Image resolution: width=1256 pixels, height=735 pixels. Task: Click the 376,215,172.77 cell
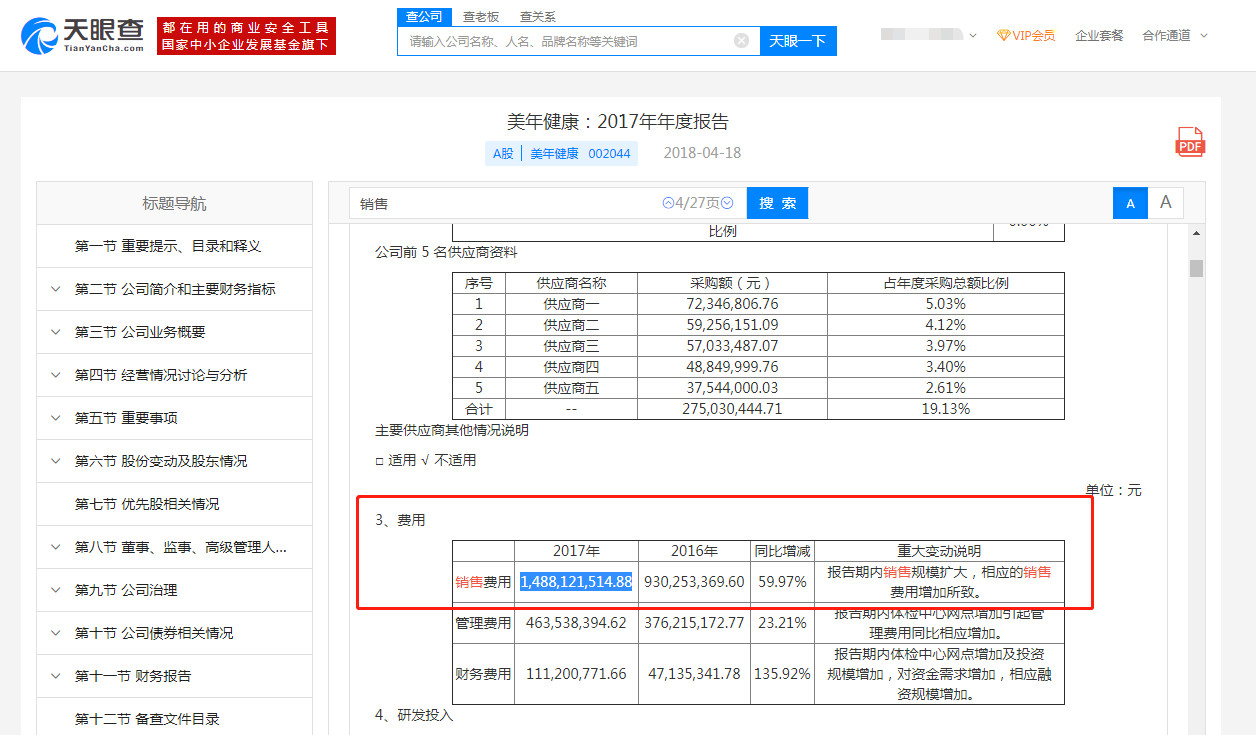[x=694, y=623]
